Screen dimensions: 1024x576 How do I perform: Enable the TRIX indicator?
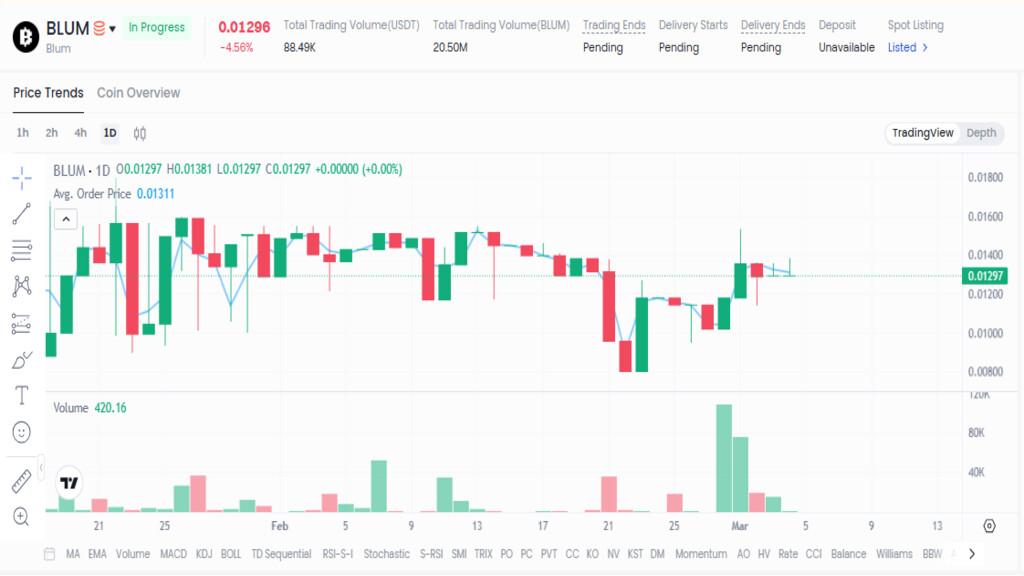(x=483, y=554)
